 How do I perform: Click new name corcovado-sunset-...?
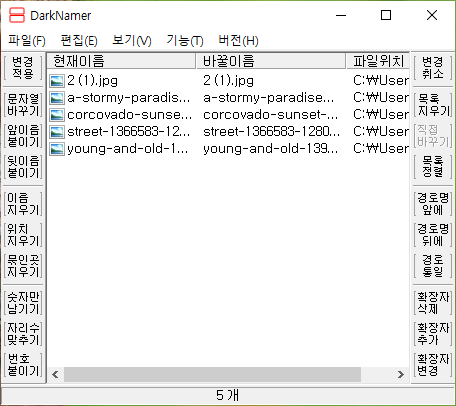point(270,115)
